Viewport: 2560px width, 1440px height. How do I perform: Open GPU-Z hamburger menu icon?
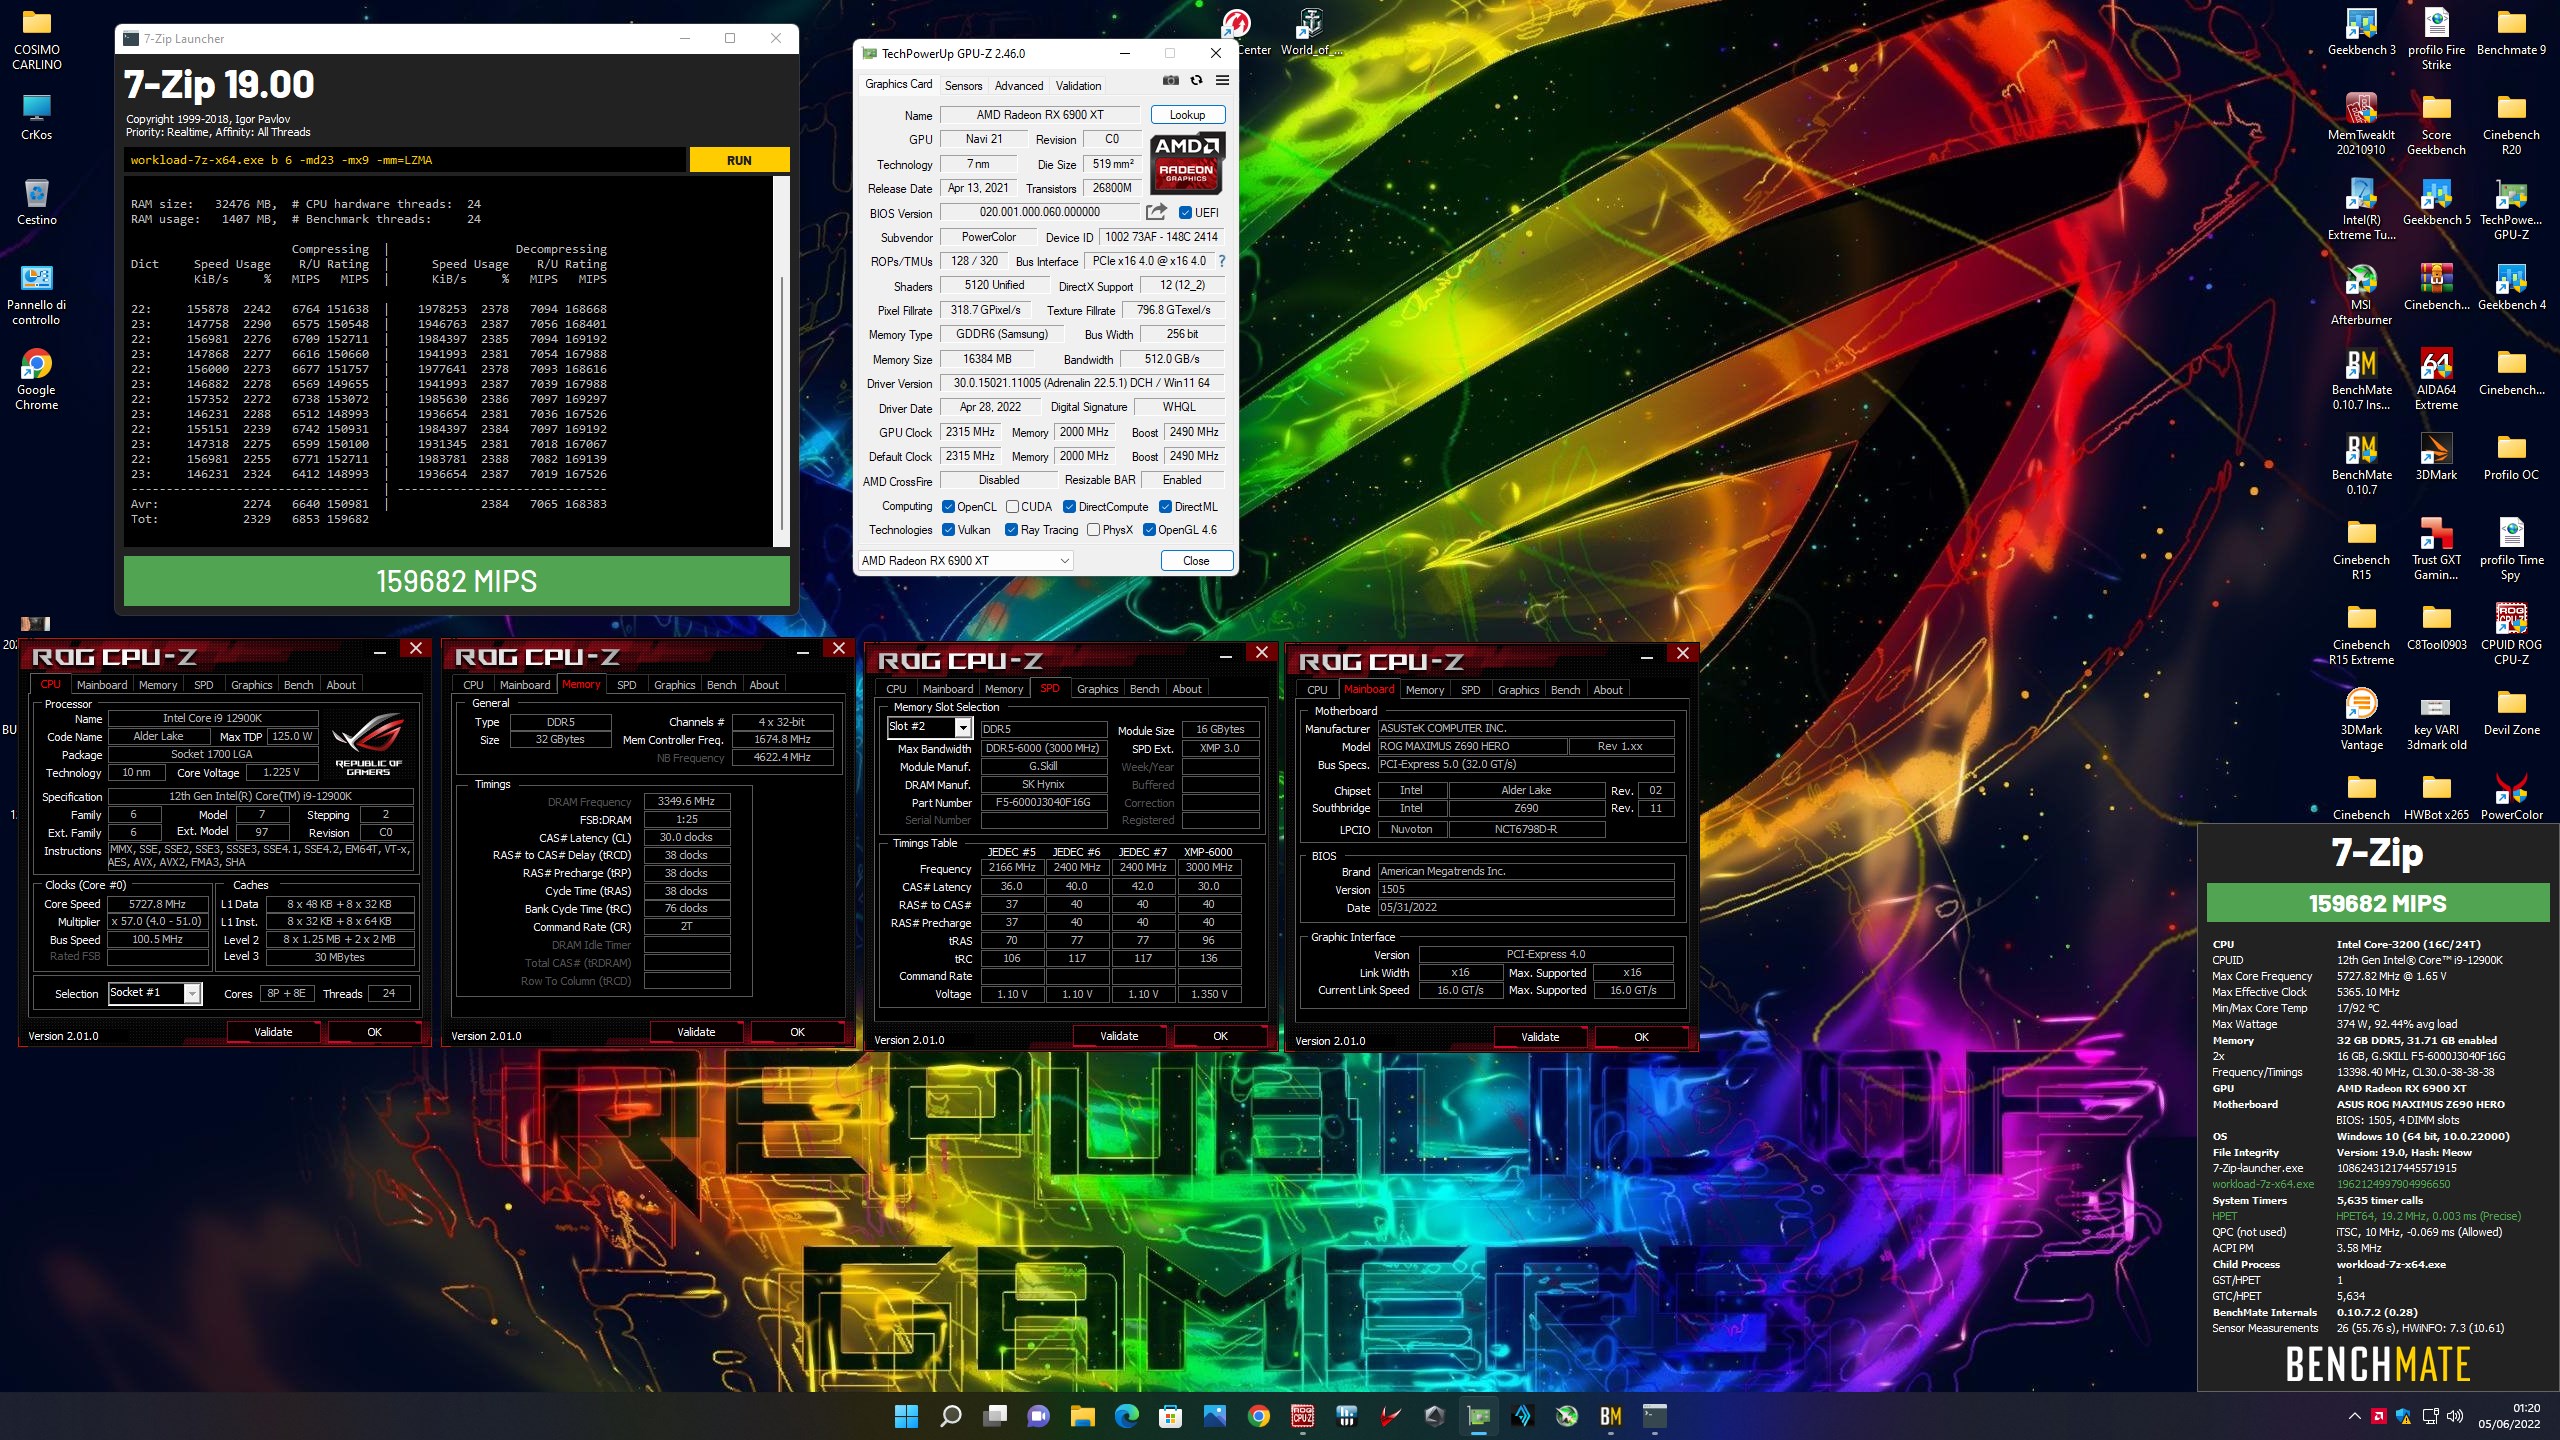pyautogui.click(x=1222, y=81)
